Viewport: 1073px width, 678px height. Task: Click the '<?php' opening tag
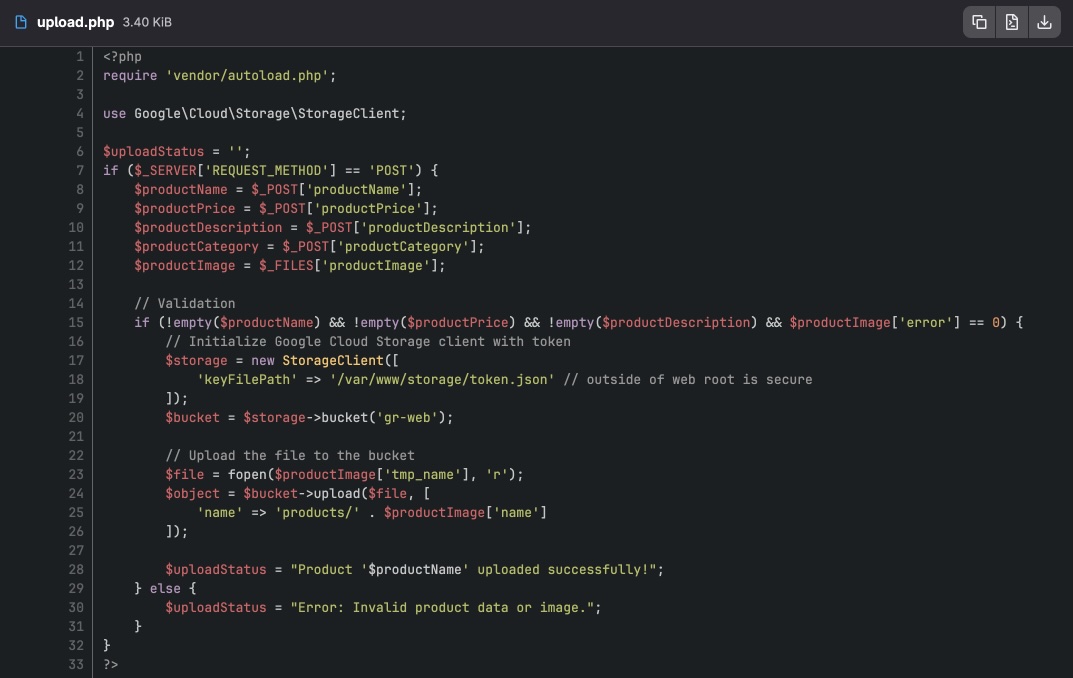pyautogui.click(x=122, y=56)
